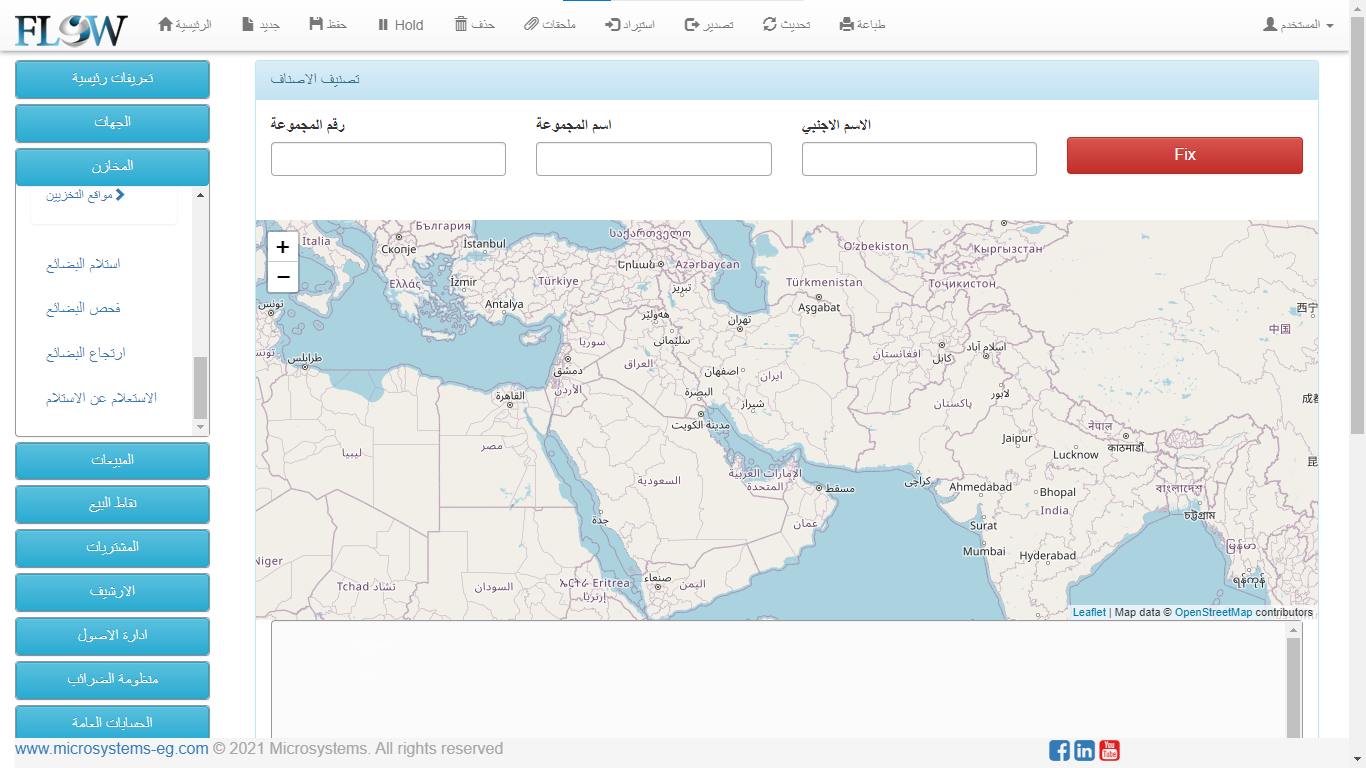The image size is (1366, 768).
Task: Click the refresh arrows icon
Action: click(770, 24)
